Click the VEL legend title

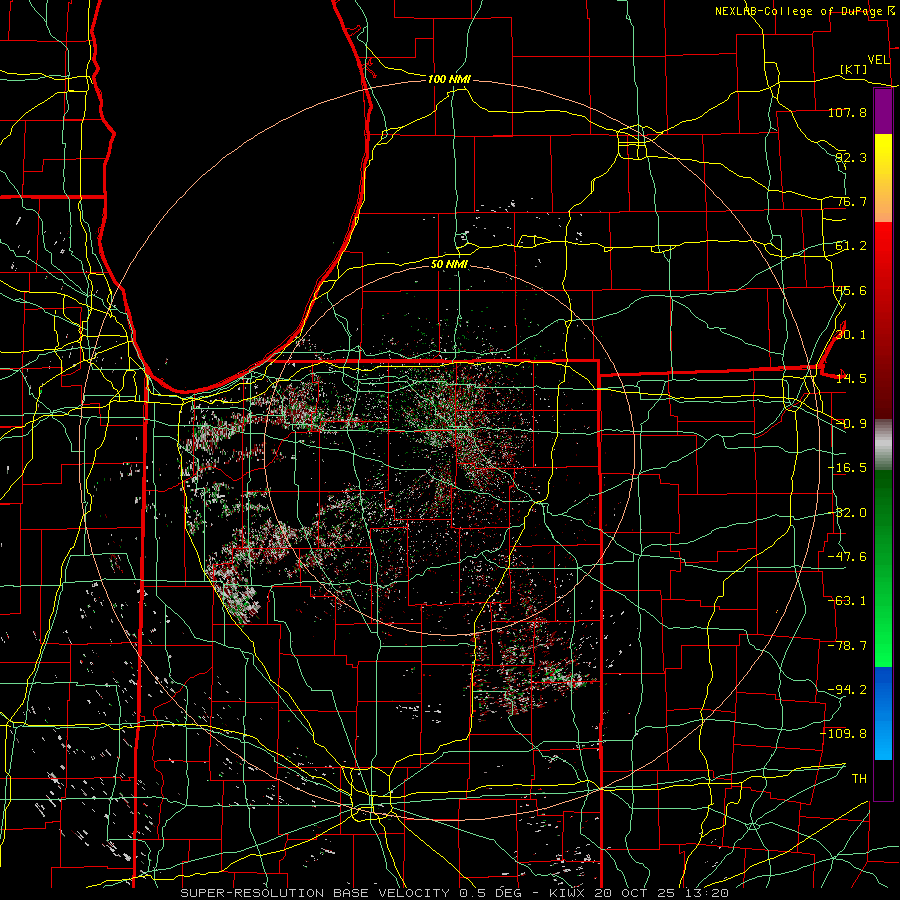coord(878,60)
